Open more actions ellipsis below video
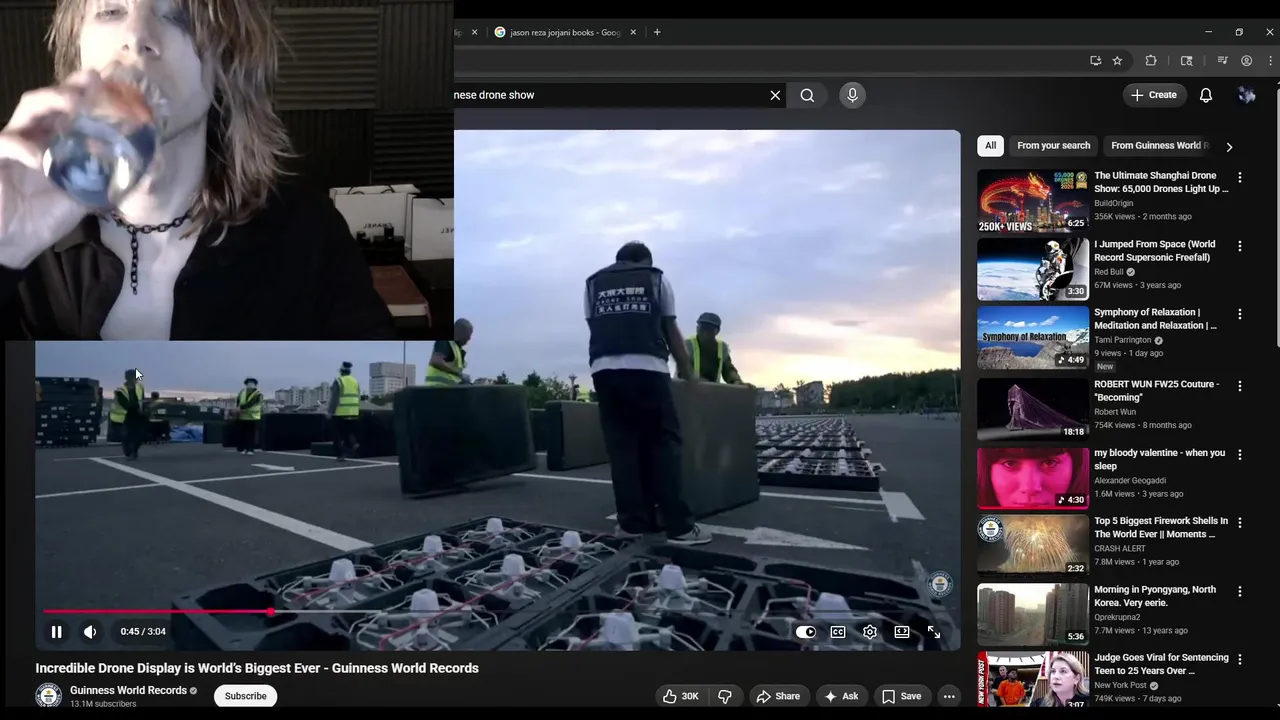This screenshot has height=720, width=1280. [x=949, y=696]
